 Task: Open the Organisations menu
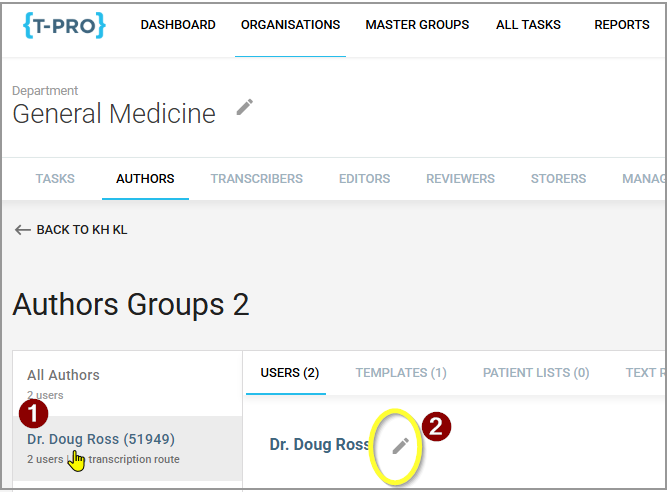click(x=290, y=25)
